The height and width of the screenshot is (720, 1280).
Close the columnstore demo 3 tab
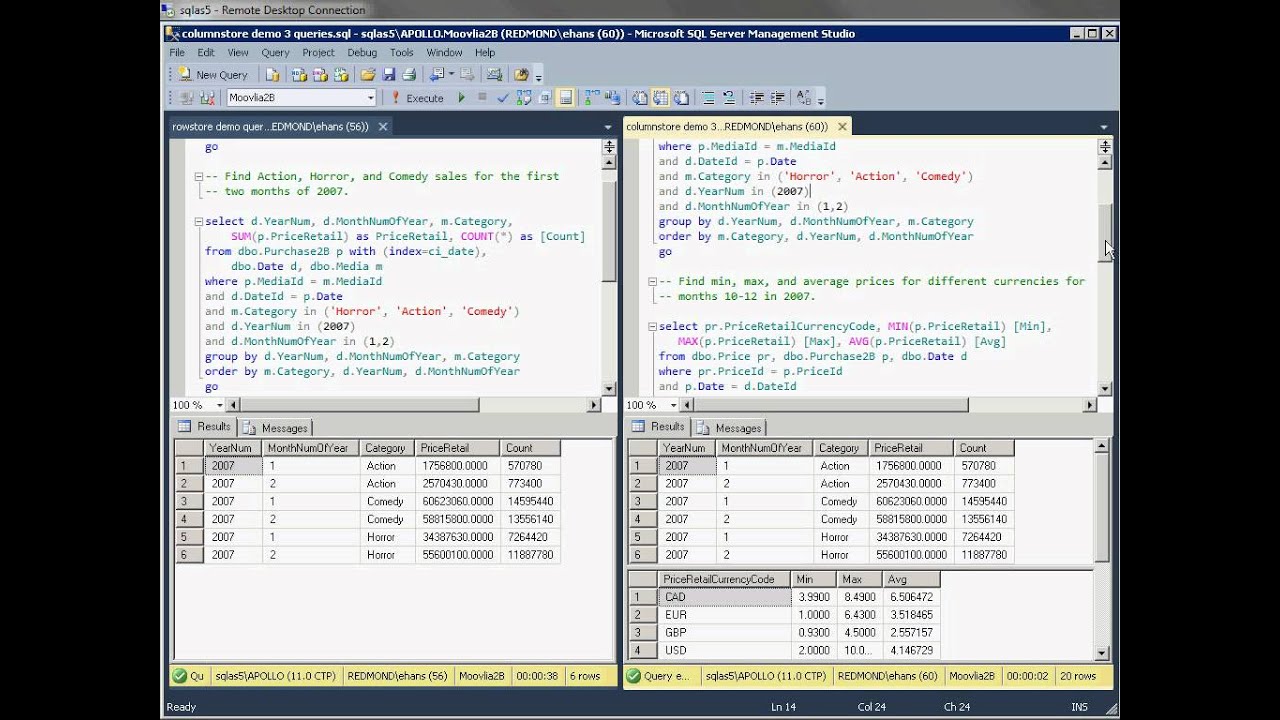tap(842, 127)
